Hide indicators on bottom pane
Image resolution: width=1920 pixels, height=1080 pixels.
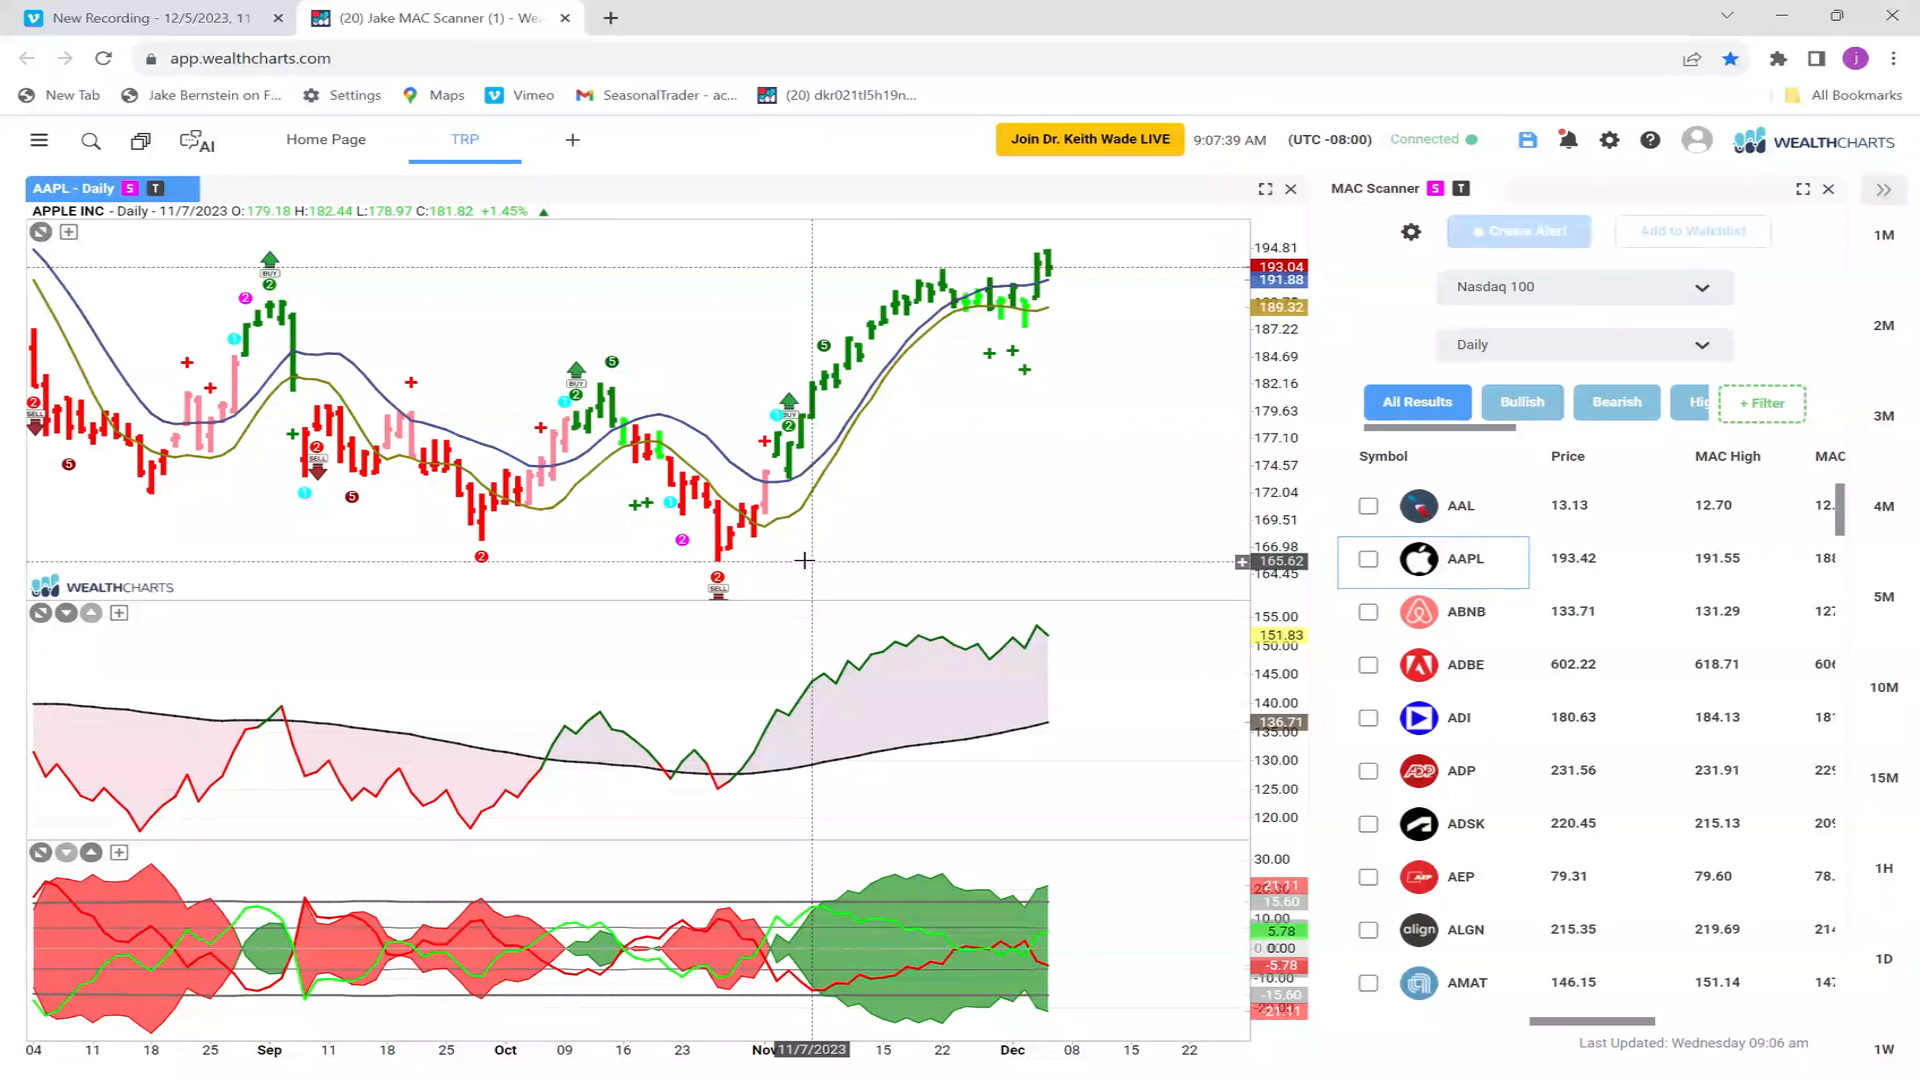pyautogui.click(x=41, y=853)
